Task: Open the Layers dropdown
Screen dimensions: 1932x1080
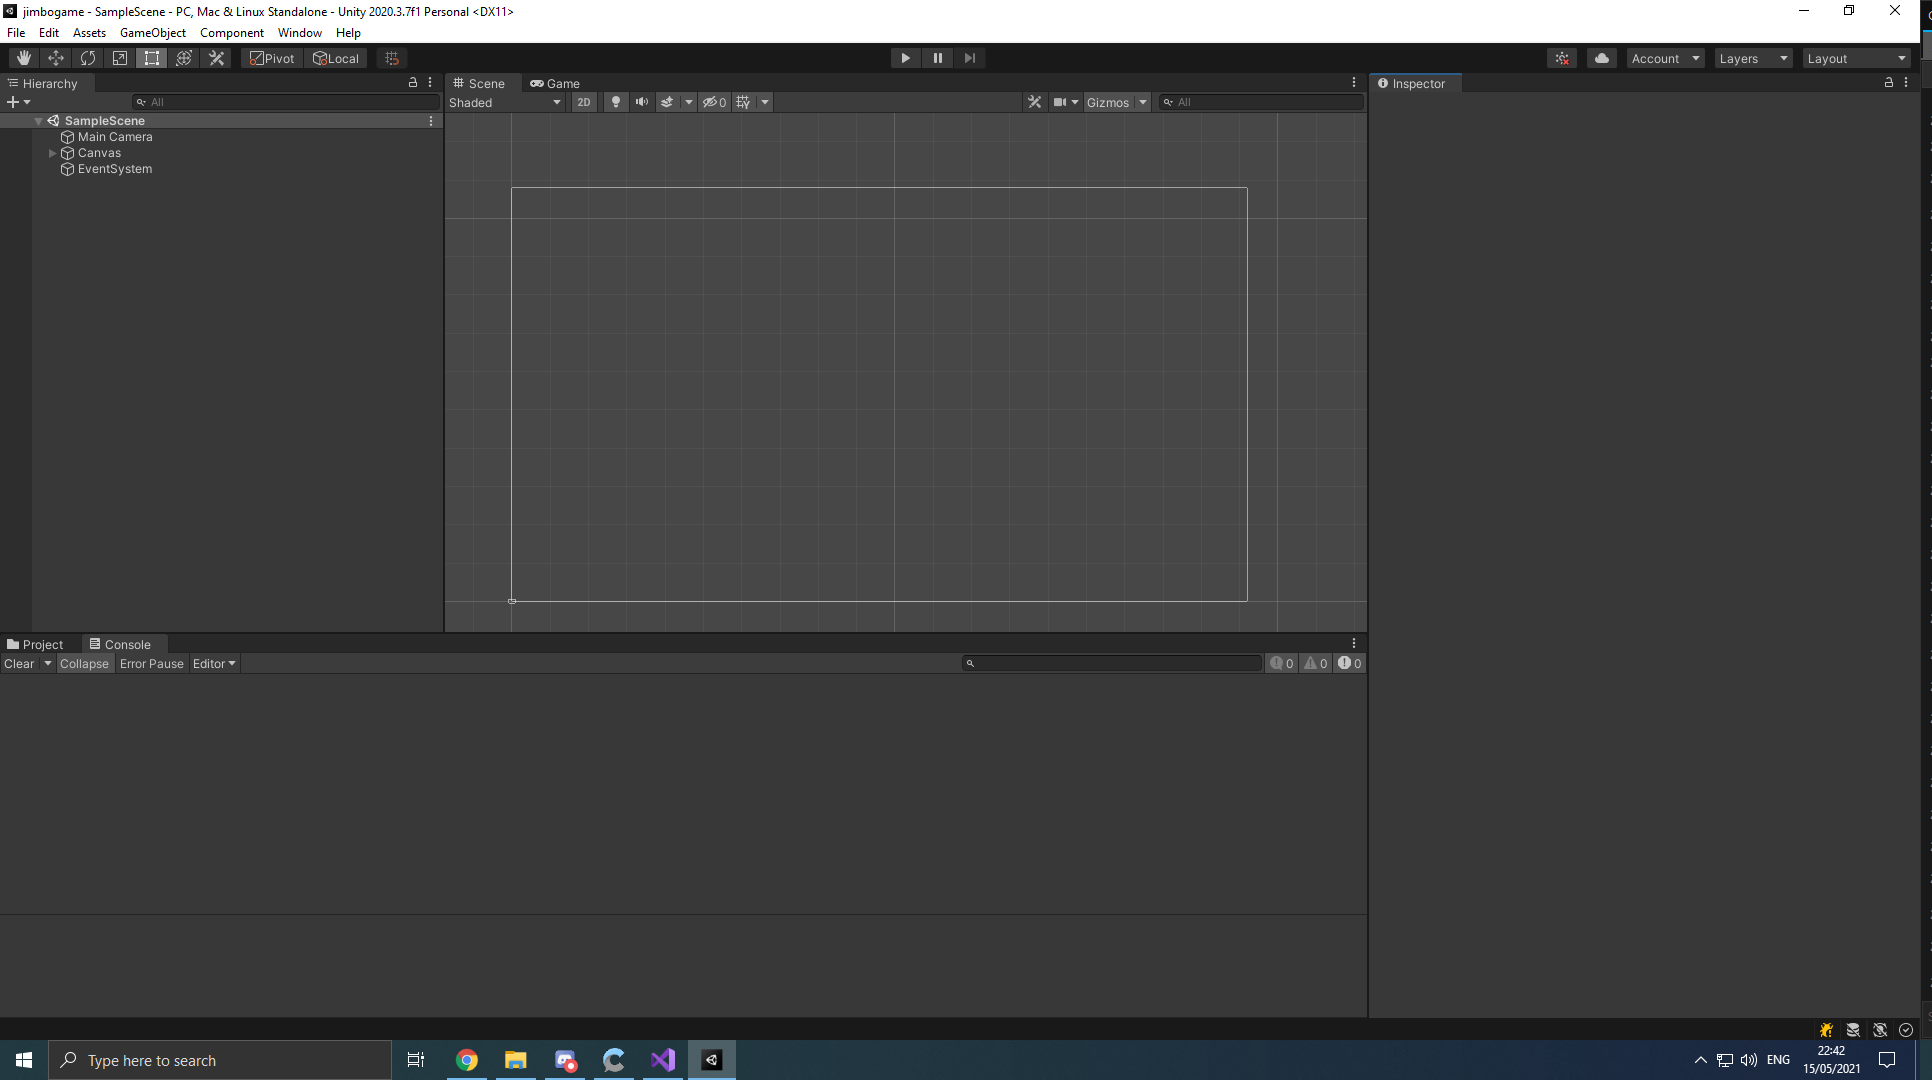Action: (x=1752, y=57)
